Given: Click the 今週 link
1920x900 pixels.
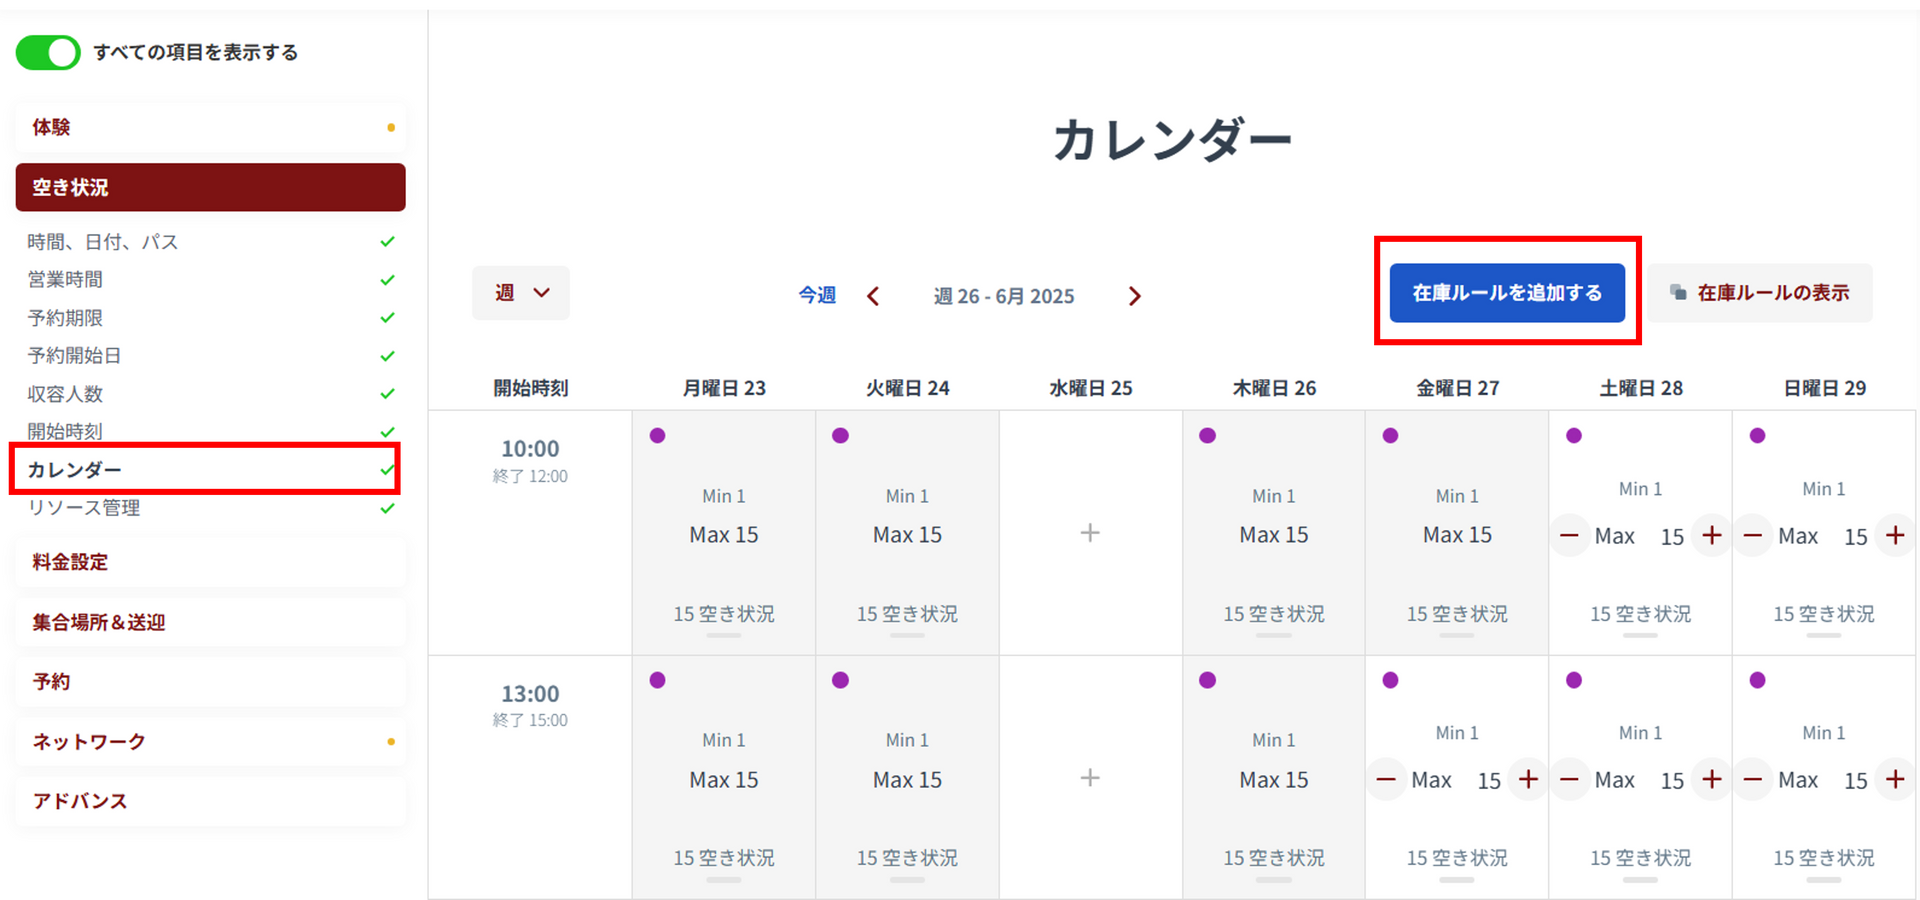Looking at the screenshot, I should click(816, 295).
